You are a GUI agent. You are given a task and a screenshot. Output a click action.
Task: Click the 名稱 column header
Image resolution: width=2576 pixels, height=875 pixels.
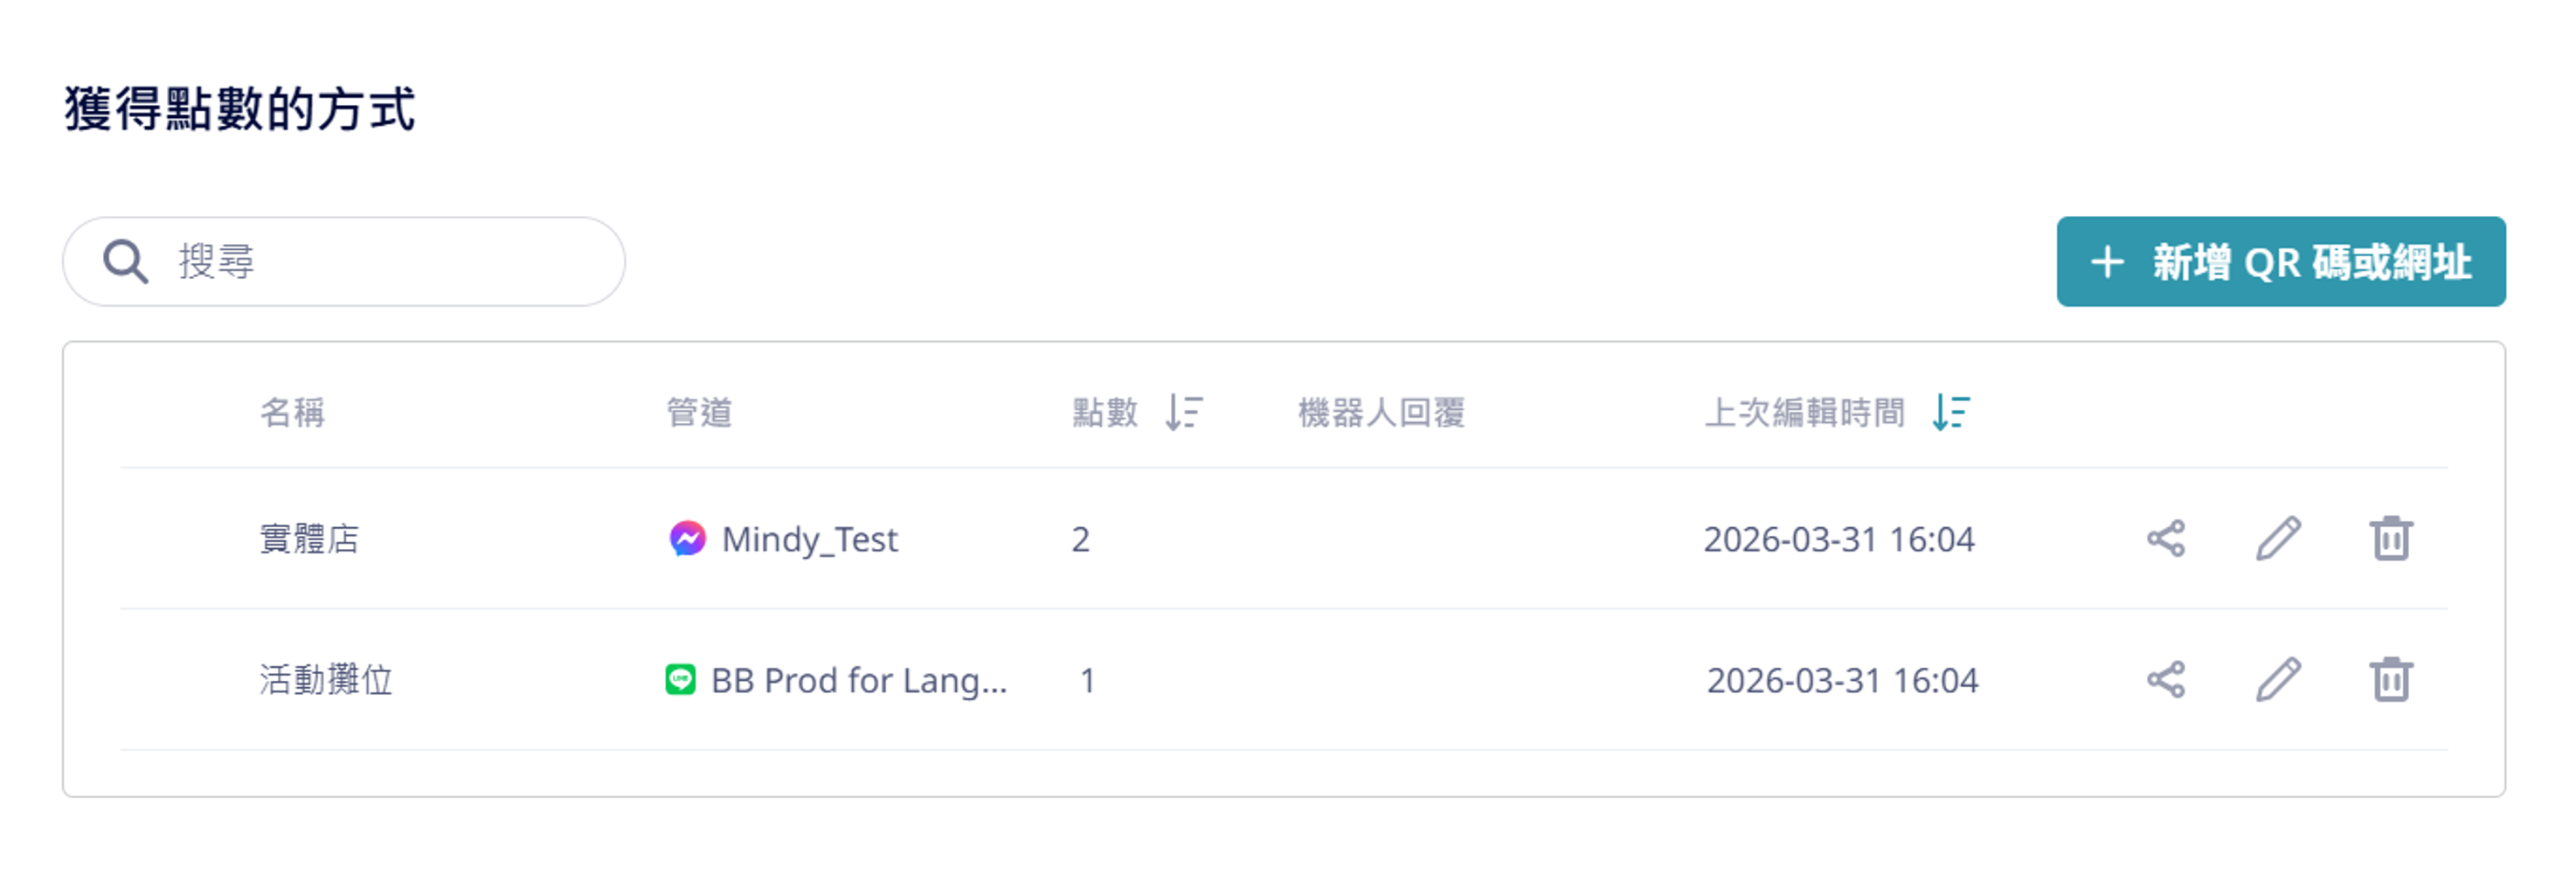point(292,412)
